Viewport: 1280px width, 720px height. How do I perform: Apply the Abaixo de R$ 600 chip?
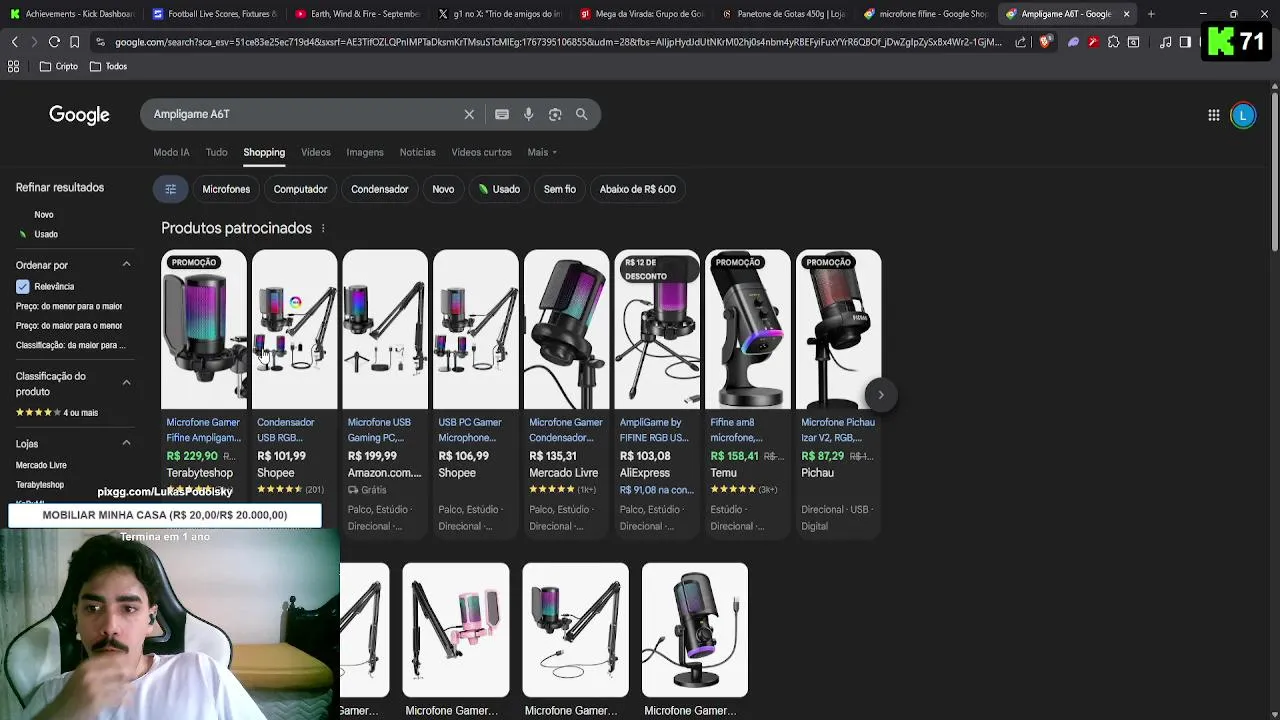click(x=637, y=189)
